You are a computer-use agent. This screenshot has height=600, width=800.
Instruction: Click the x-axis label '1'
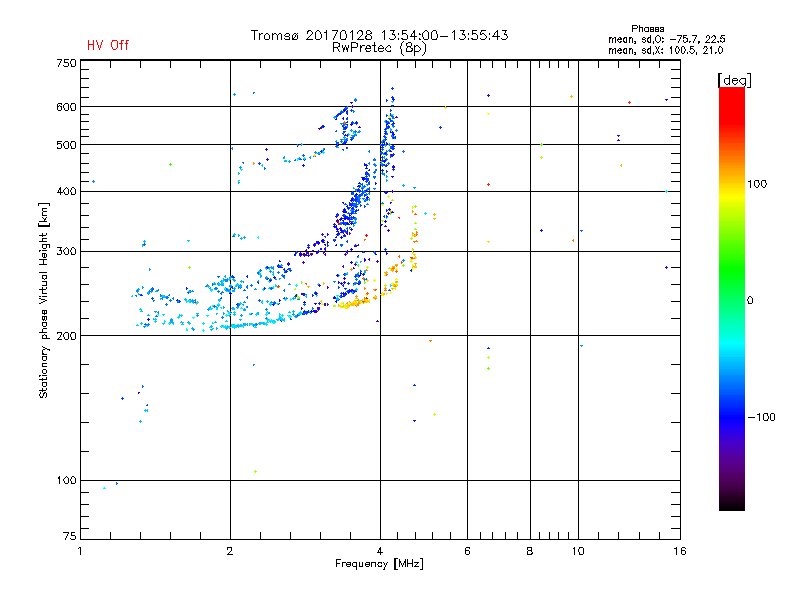pos(80,551)
